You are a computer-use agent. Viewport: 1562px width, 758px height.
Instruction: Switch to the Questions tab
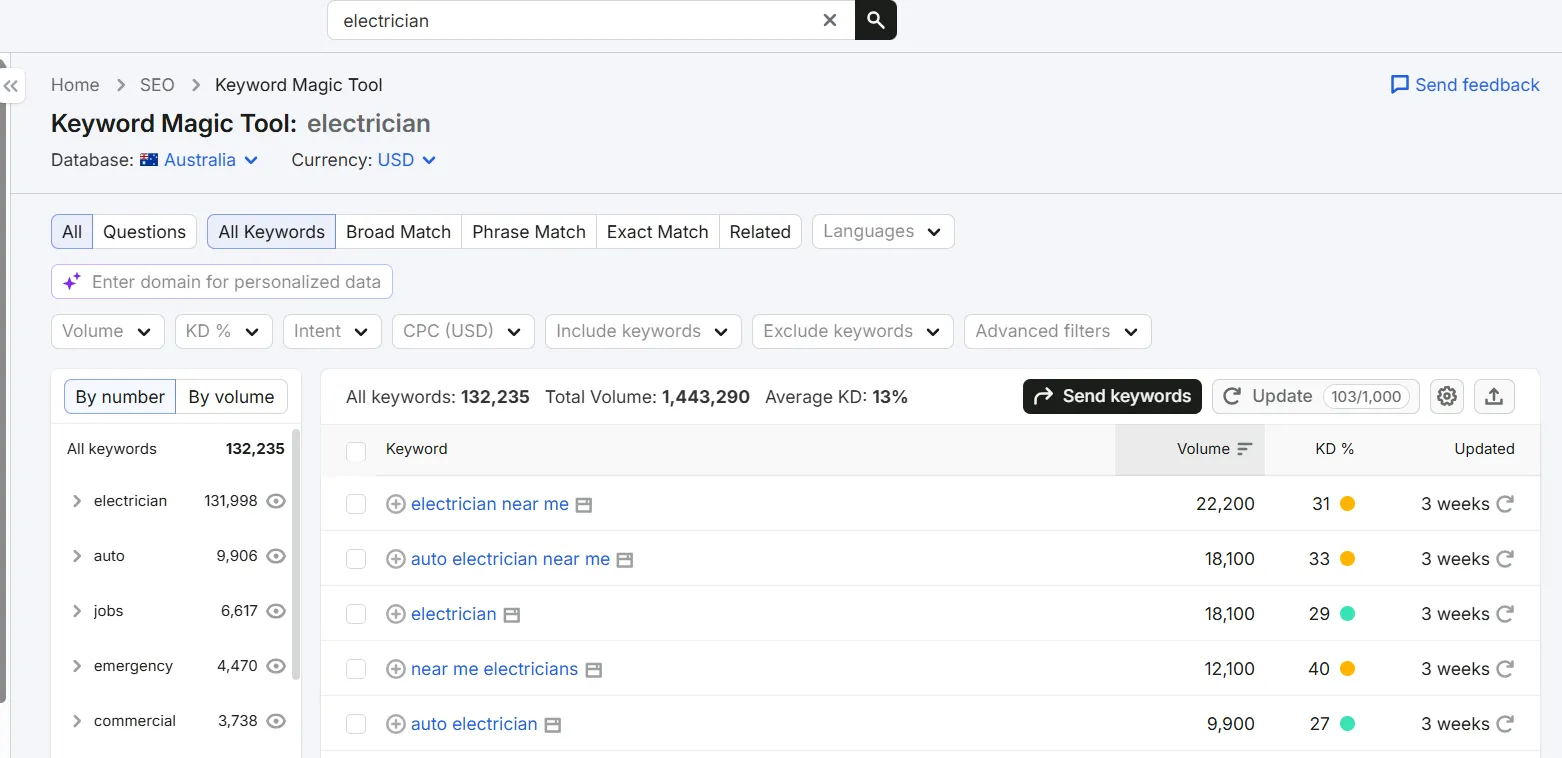click(144, 231)
